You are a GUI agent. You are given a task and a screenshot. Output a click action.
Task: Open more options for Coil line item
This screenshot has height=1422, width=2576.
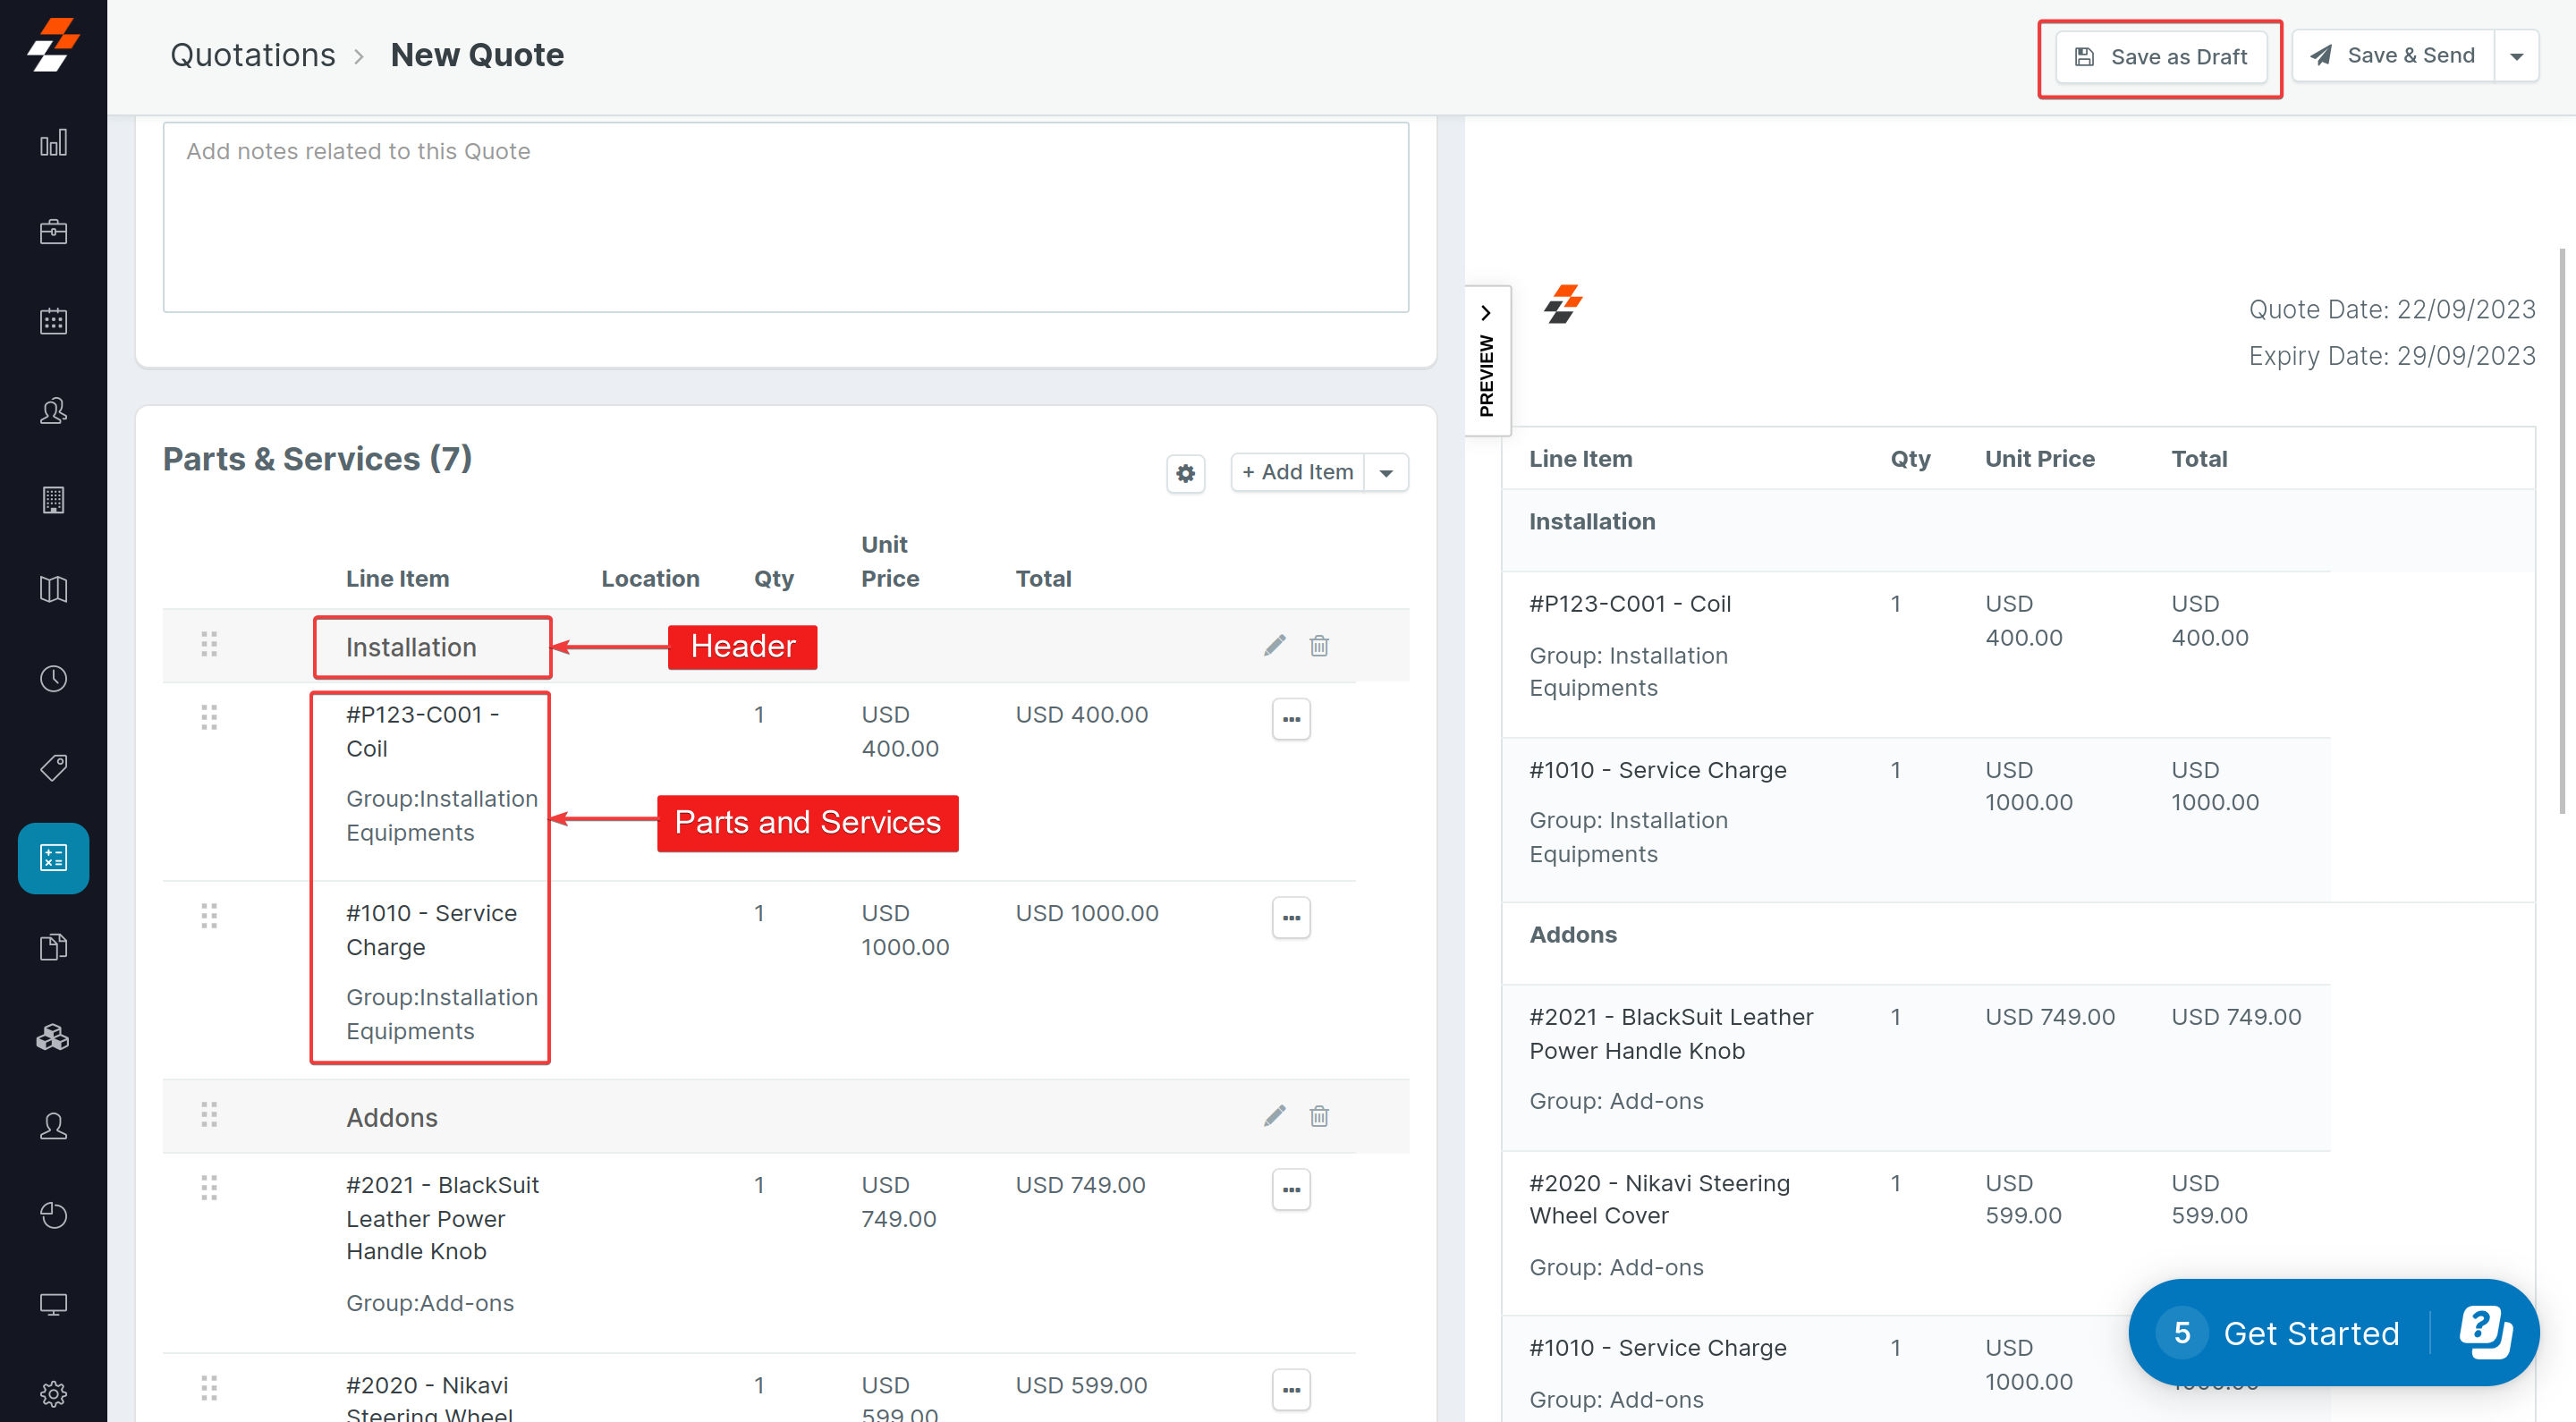click(1290, 719)
